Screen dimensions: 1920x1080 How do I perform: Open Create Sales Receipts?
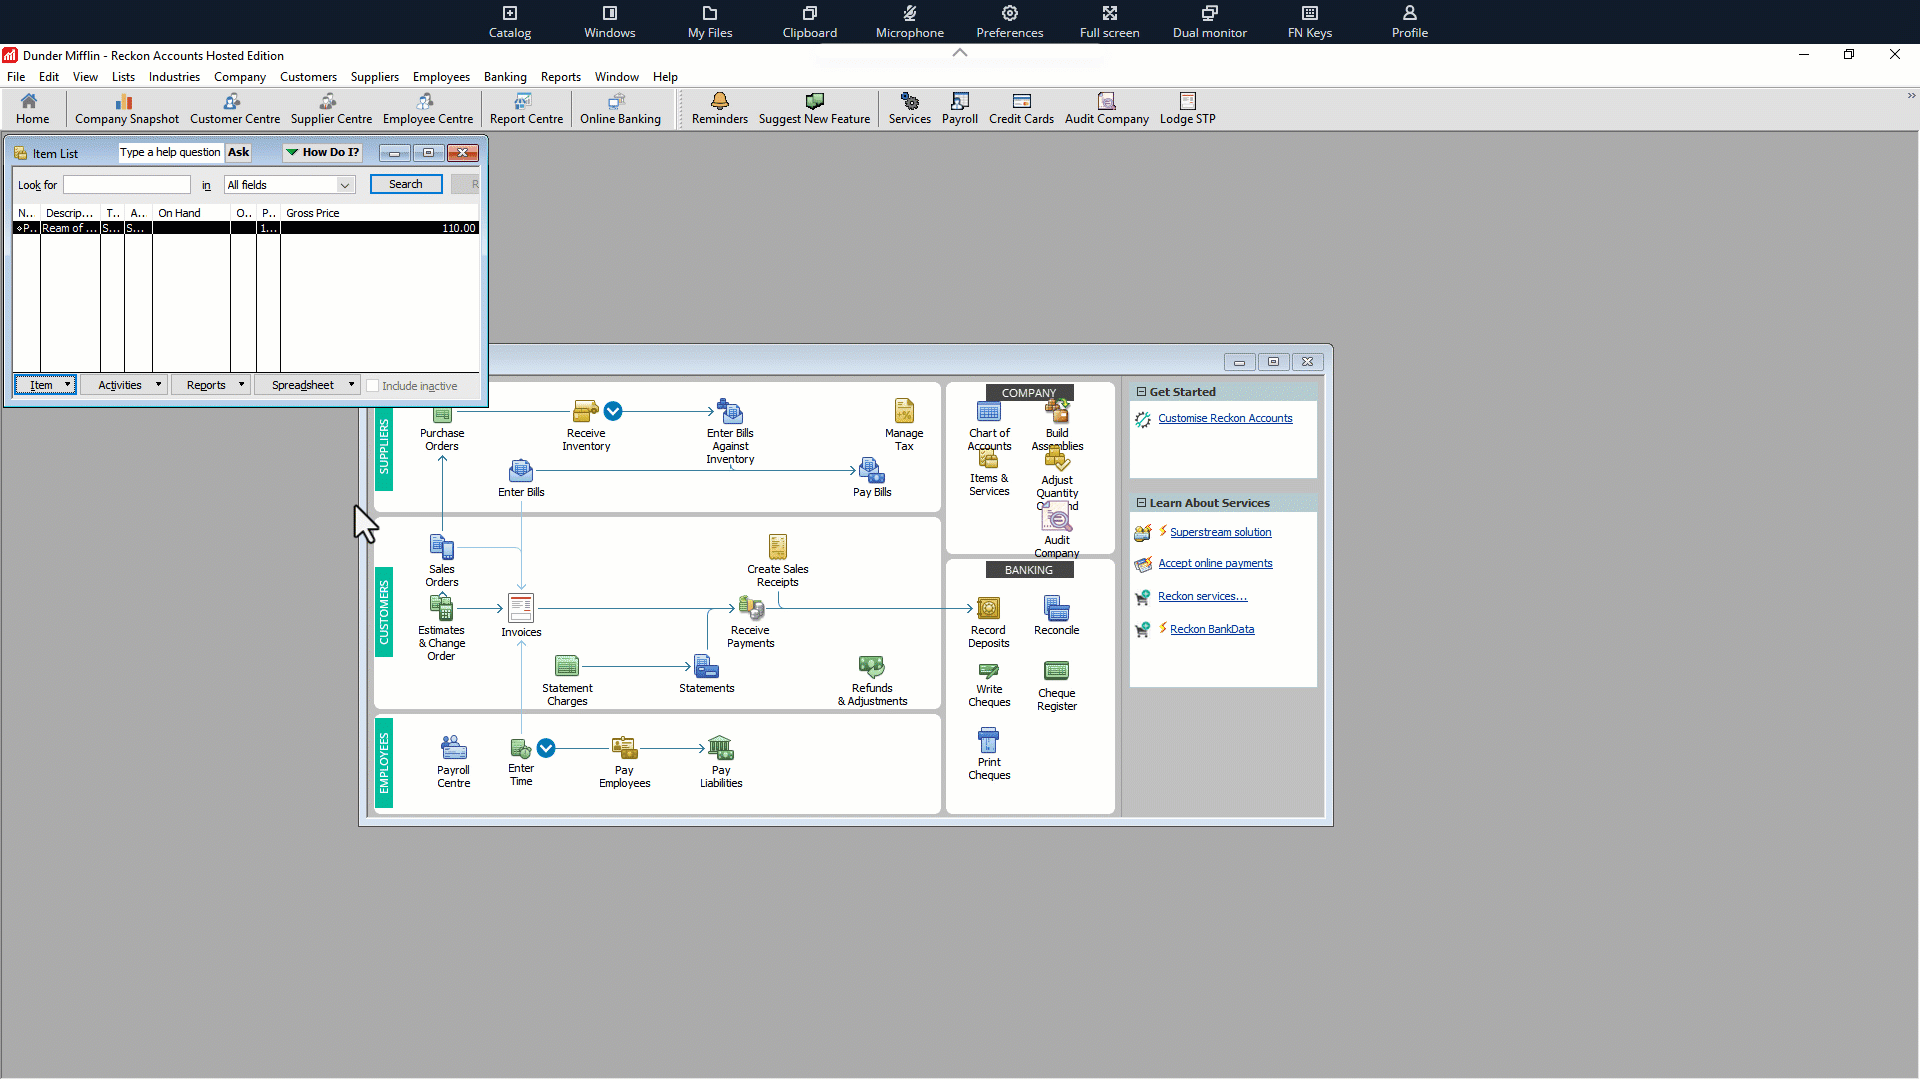click(x=778, y=561)
